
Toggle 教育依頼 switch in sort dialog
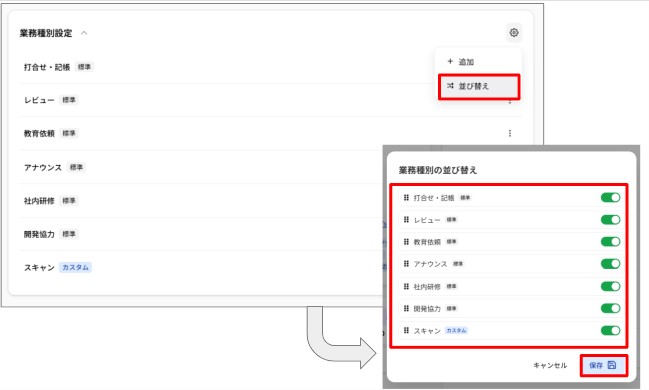click(610, 242)
